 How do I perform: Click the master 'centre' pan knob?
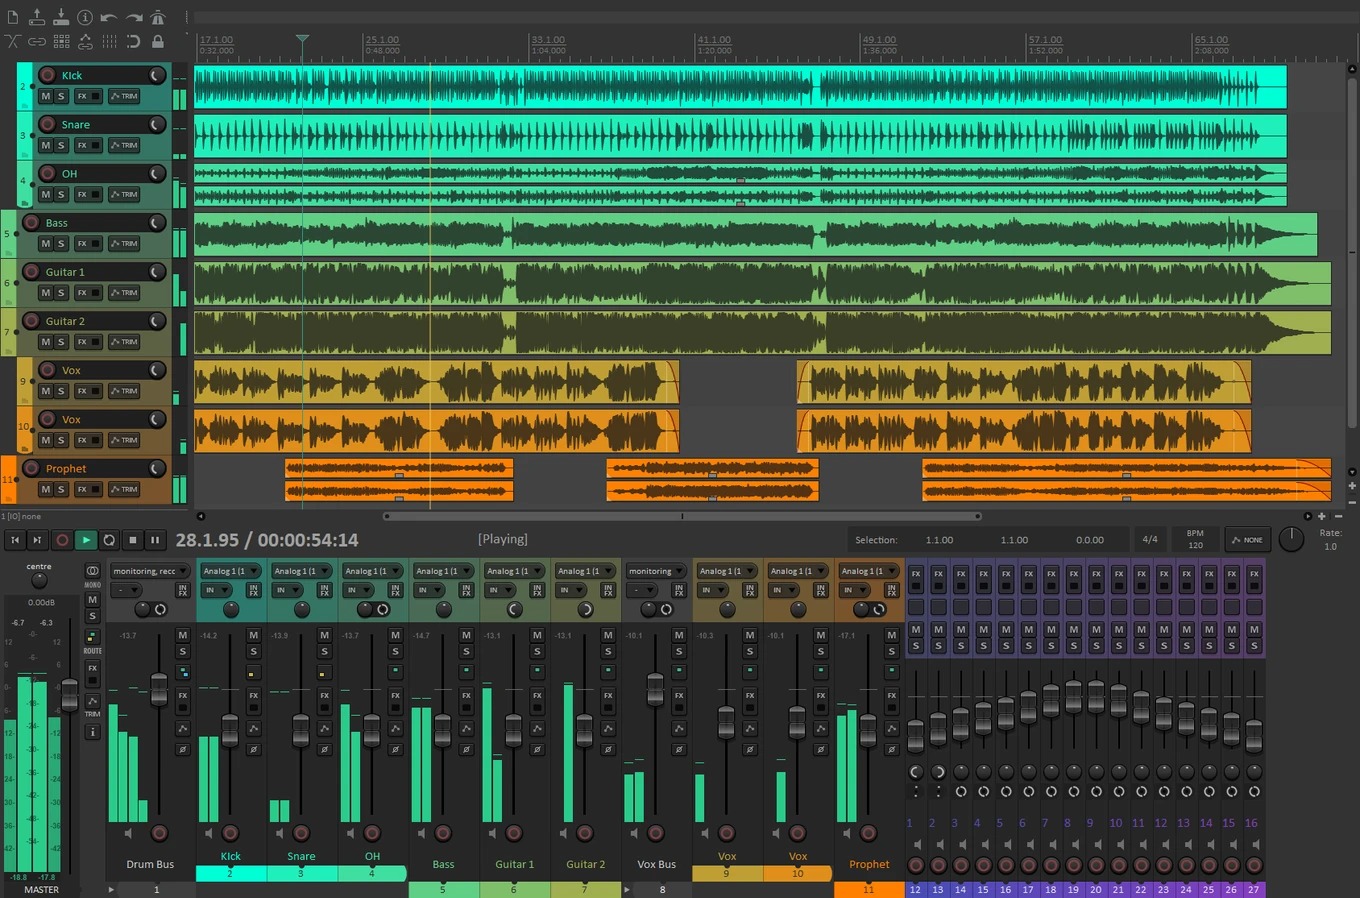(x=39, y=579)
